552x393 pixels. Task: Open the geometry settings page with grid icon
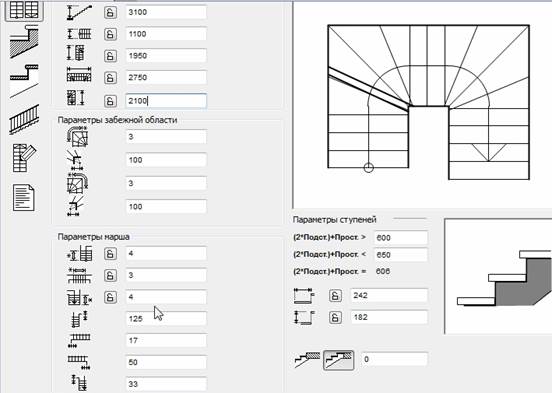pos(24,11)
